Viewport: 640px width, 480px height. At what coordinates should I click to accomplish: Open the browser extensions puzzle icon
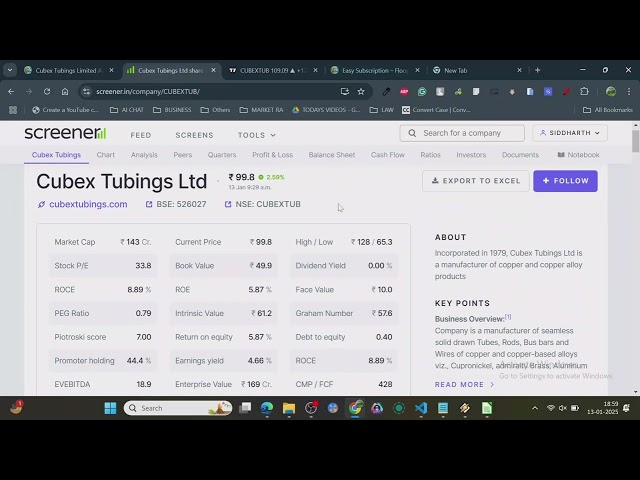pyautogui.click(x=584, y=91)
